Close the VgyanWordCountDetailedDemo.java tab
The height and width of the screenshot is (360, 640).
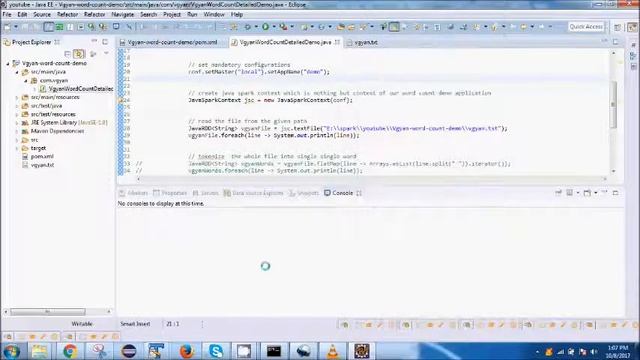[x=337, y=42]
